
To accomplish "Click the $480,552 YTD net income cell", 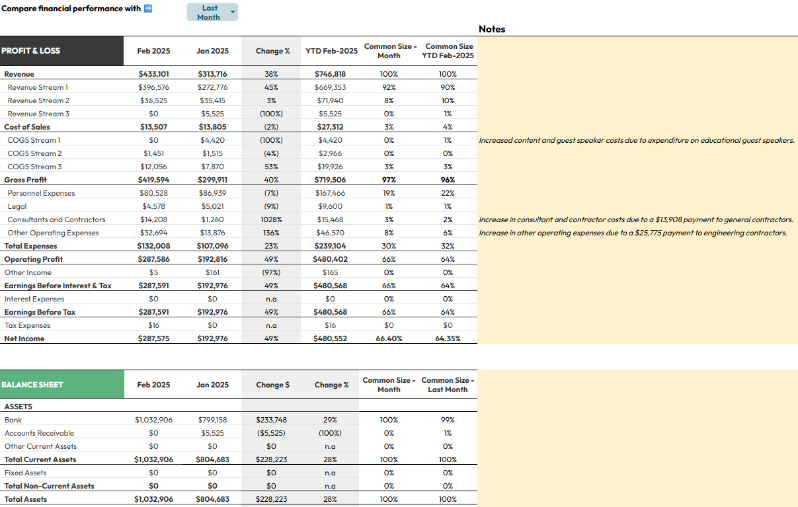I will pos(330,339).
